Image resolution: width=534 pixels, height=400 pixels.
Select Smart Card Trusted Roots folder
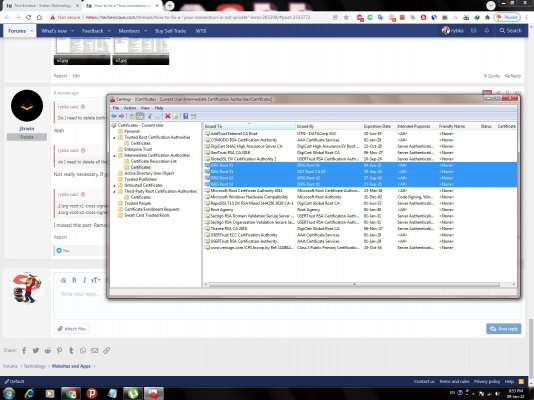coord(146,215)
